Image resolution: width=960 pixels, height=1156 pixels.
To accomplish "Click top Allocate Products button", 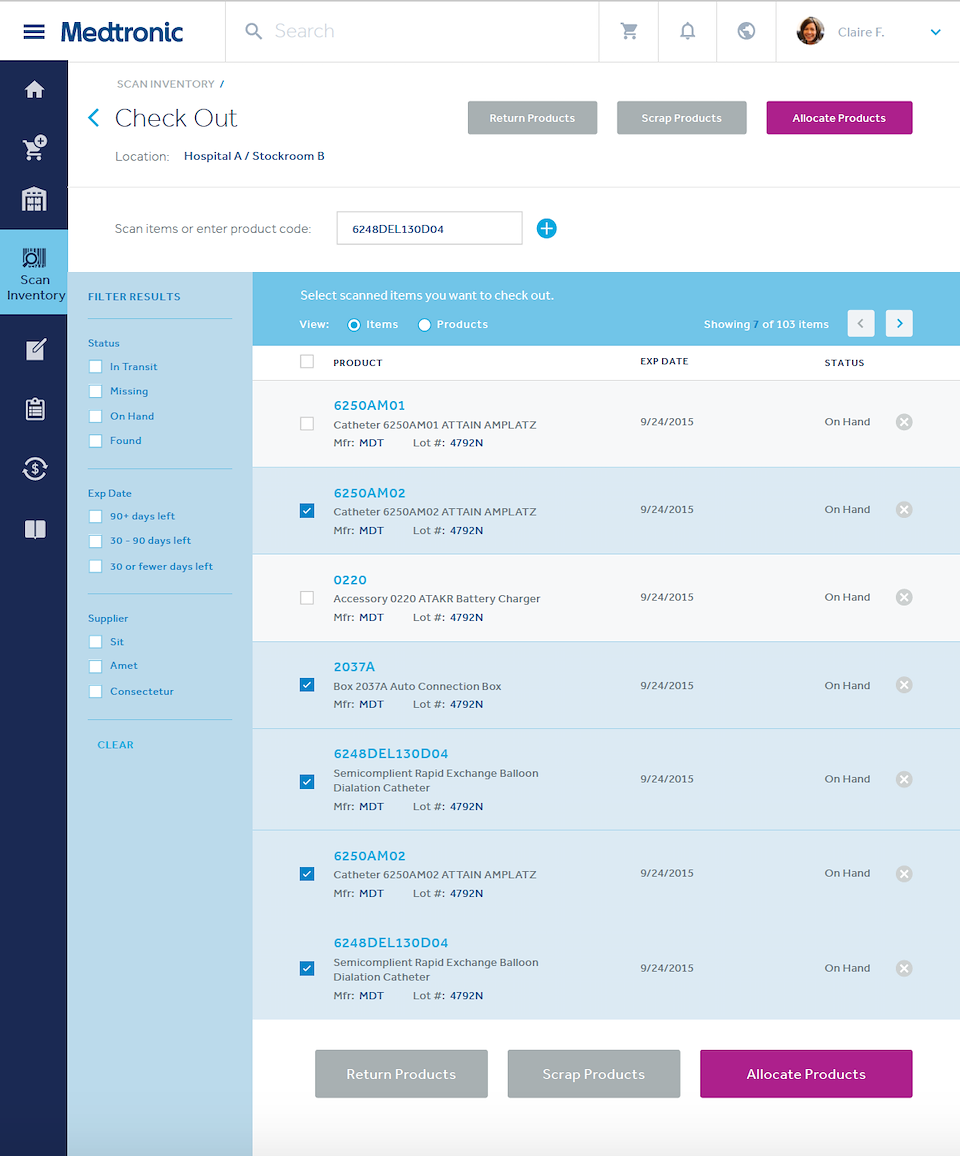I will (839, 118).
